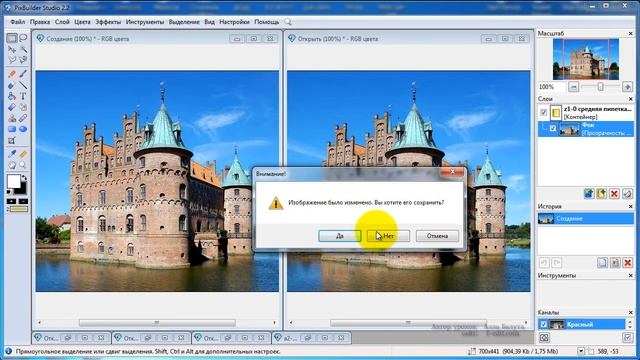Select the brush tool
Screen dimensions: 640x360
coord(23,74)
